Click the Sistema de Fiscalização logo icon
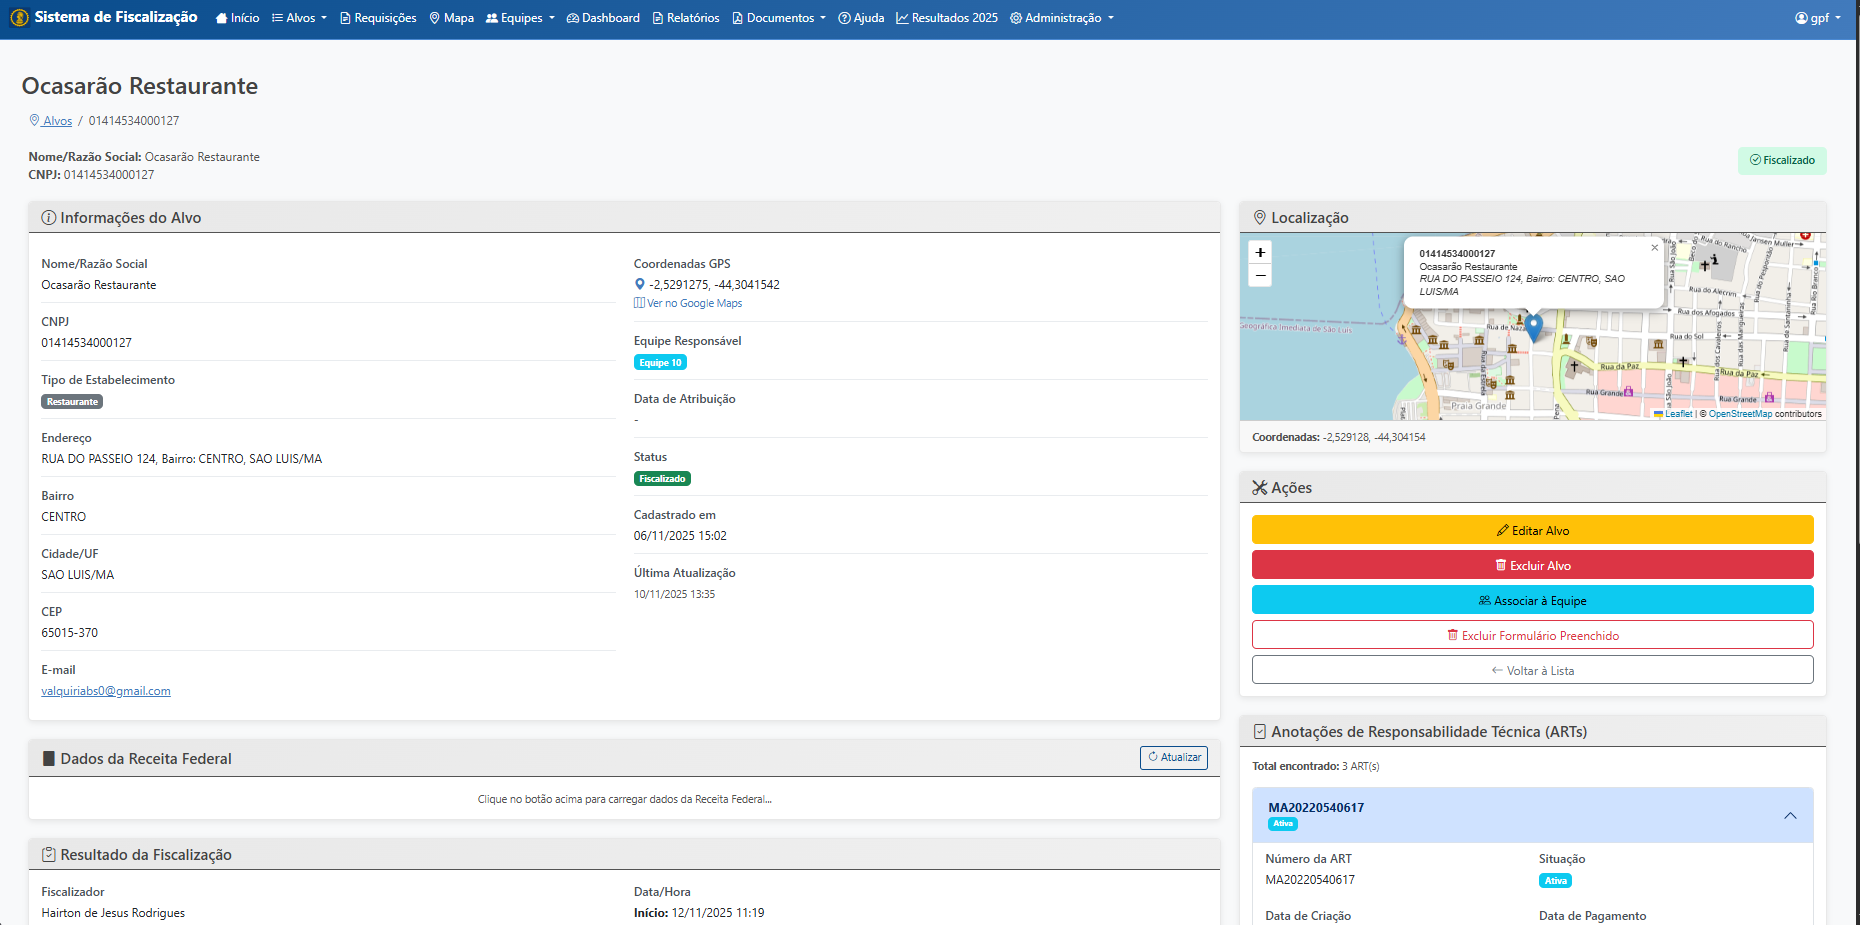Screen dimensions: 1860x925 pos(19,18)
